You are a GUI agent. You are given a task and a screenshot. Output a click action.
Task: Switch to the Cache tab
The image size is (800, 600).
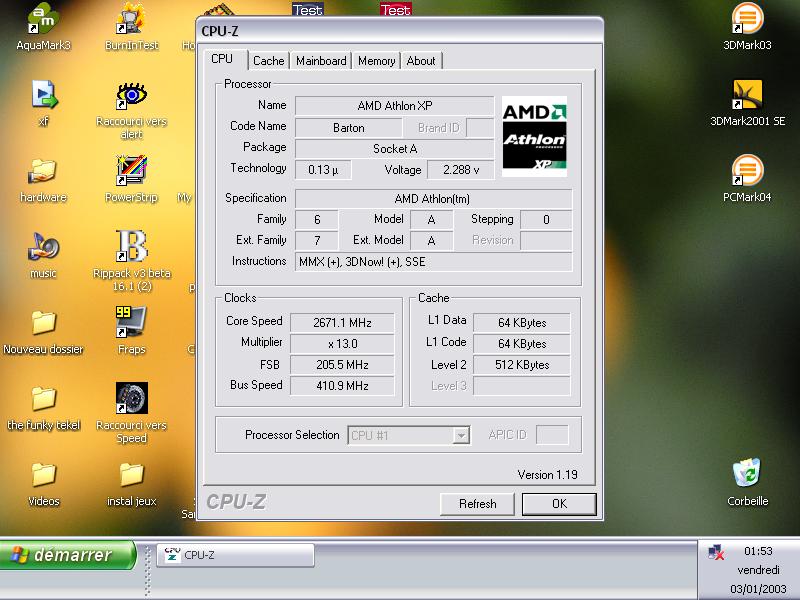[x=269, y=61]
